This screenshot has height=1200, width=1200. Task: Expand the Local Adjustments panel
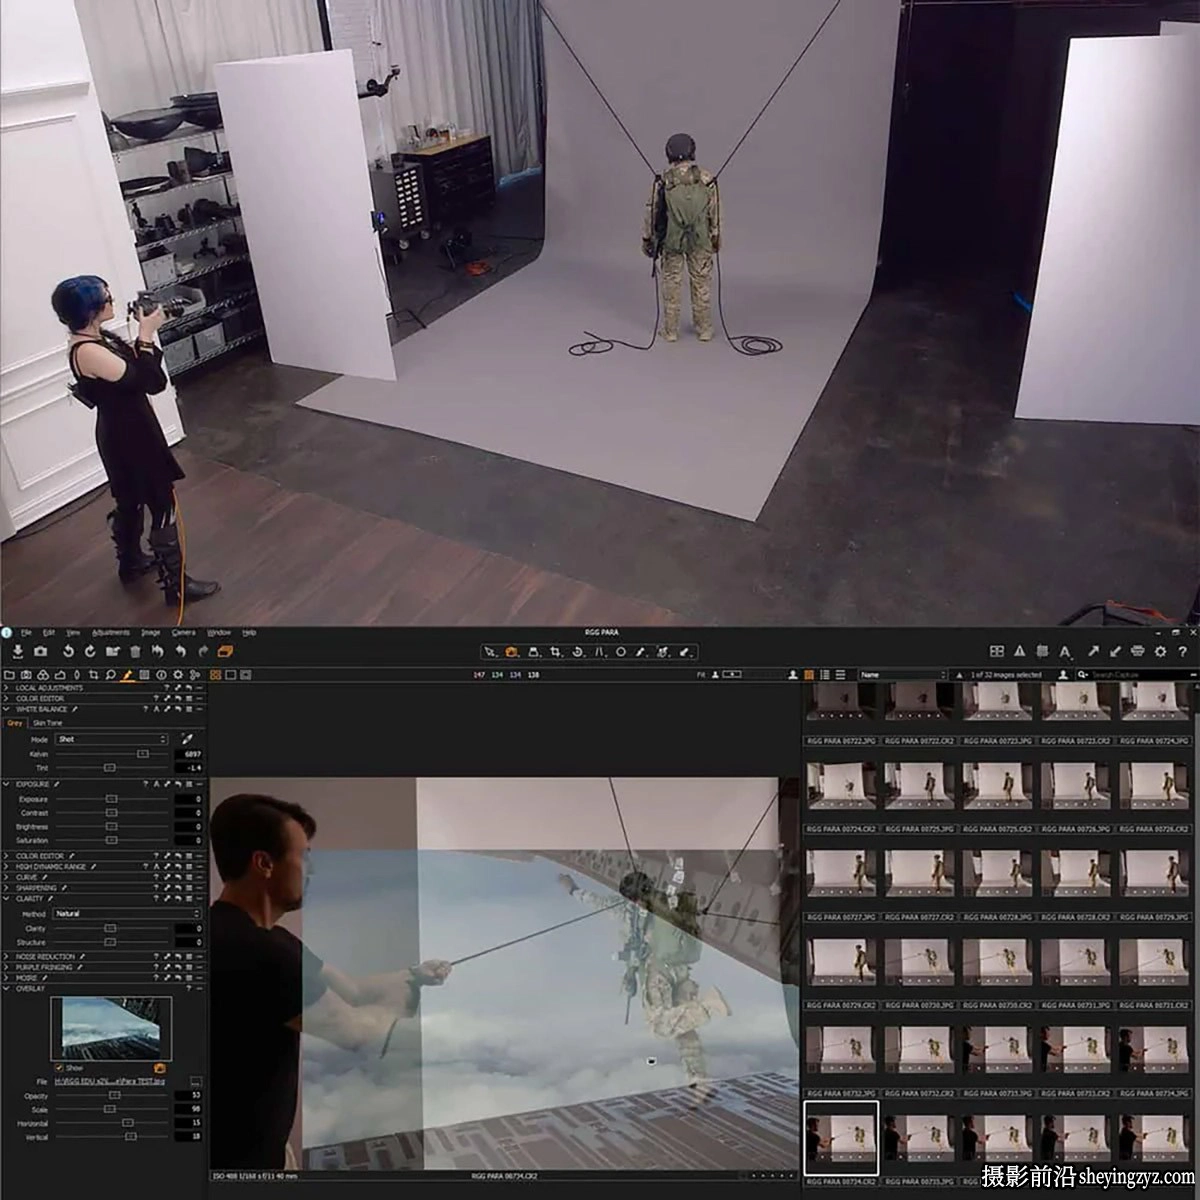tap(6, 688)
